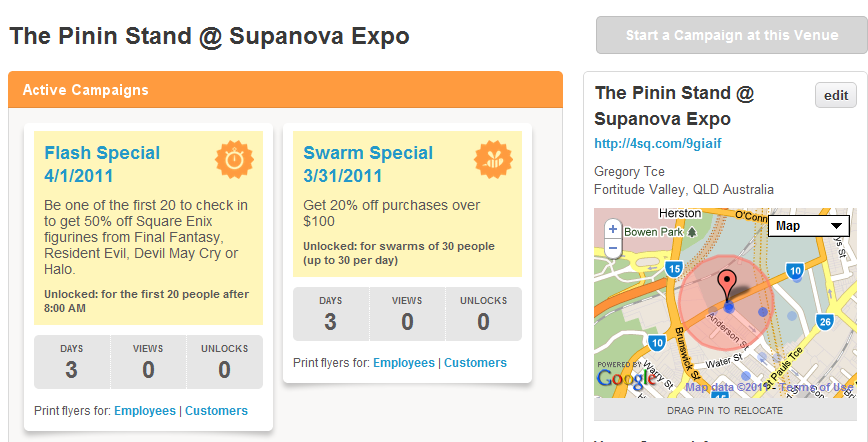The image size is (868, 442).
Task: Open the Swarm Special campaign title
Action: pyautogui.click(x=368, y=153)
